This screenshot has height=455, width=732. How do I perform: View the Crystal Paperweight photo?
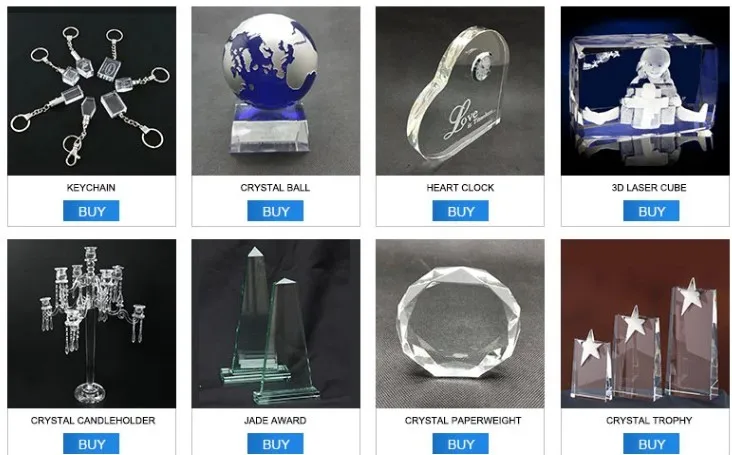point(460,324)
